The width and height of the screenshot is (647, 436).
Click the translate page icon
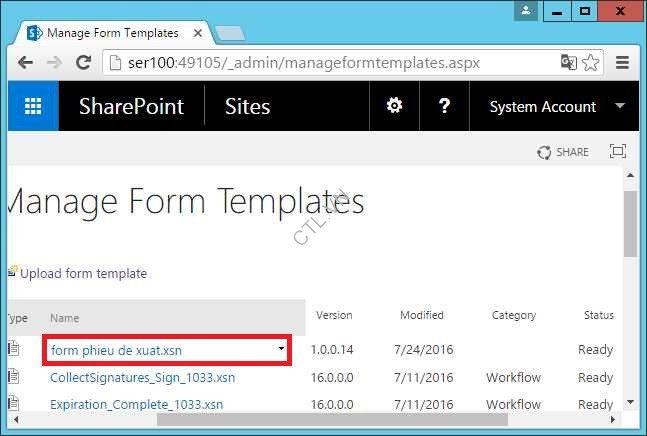(569, 63)
